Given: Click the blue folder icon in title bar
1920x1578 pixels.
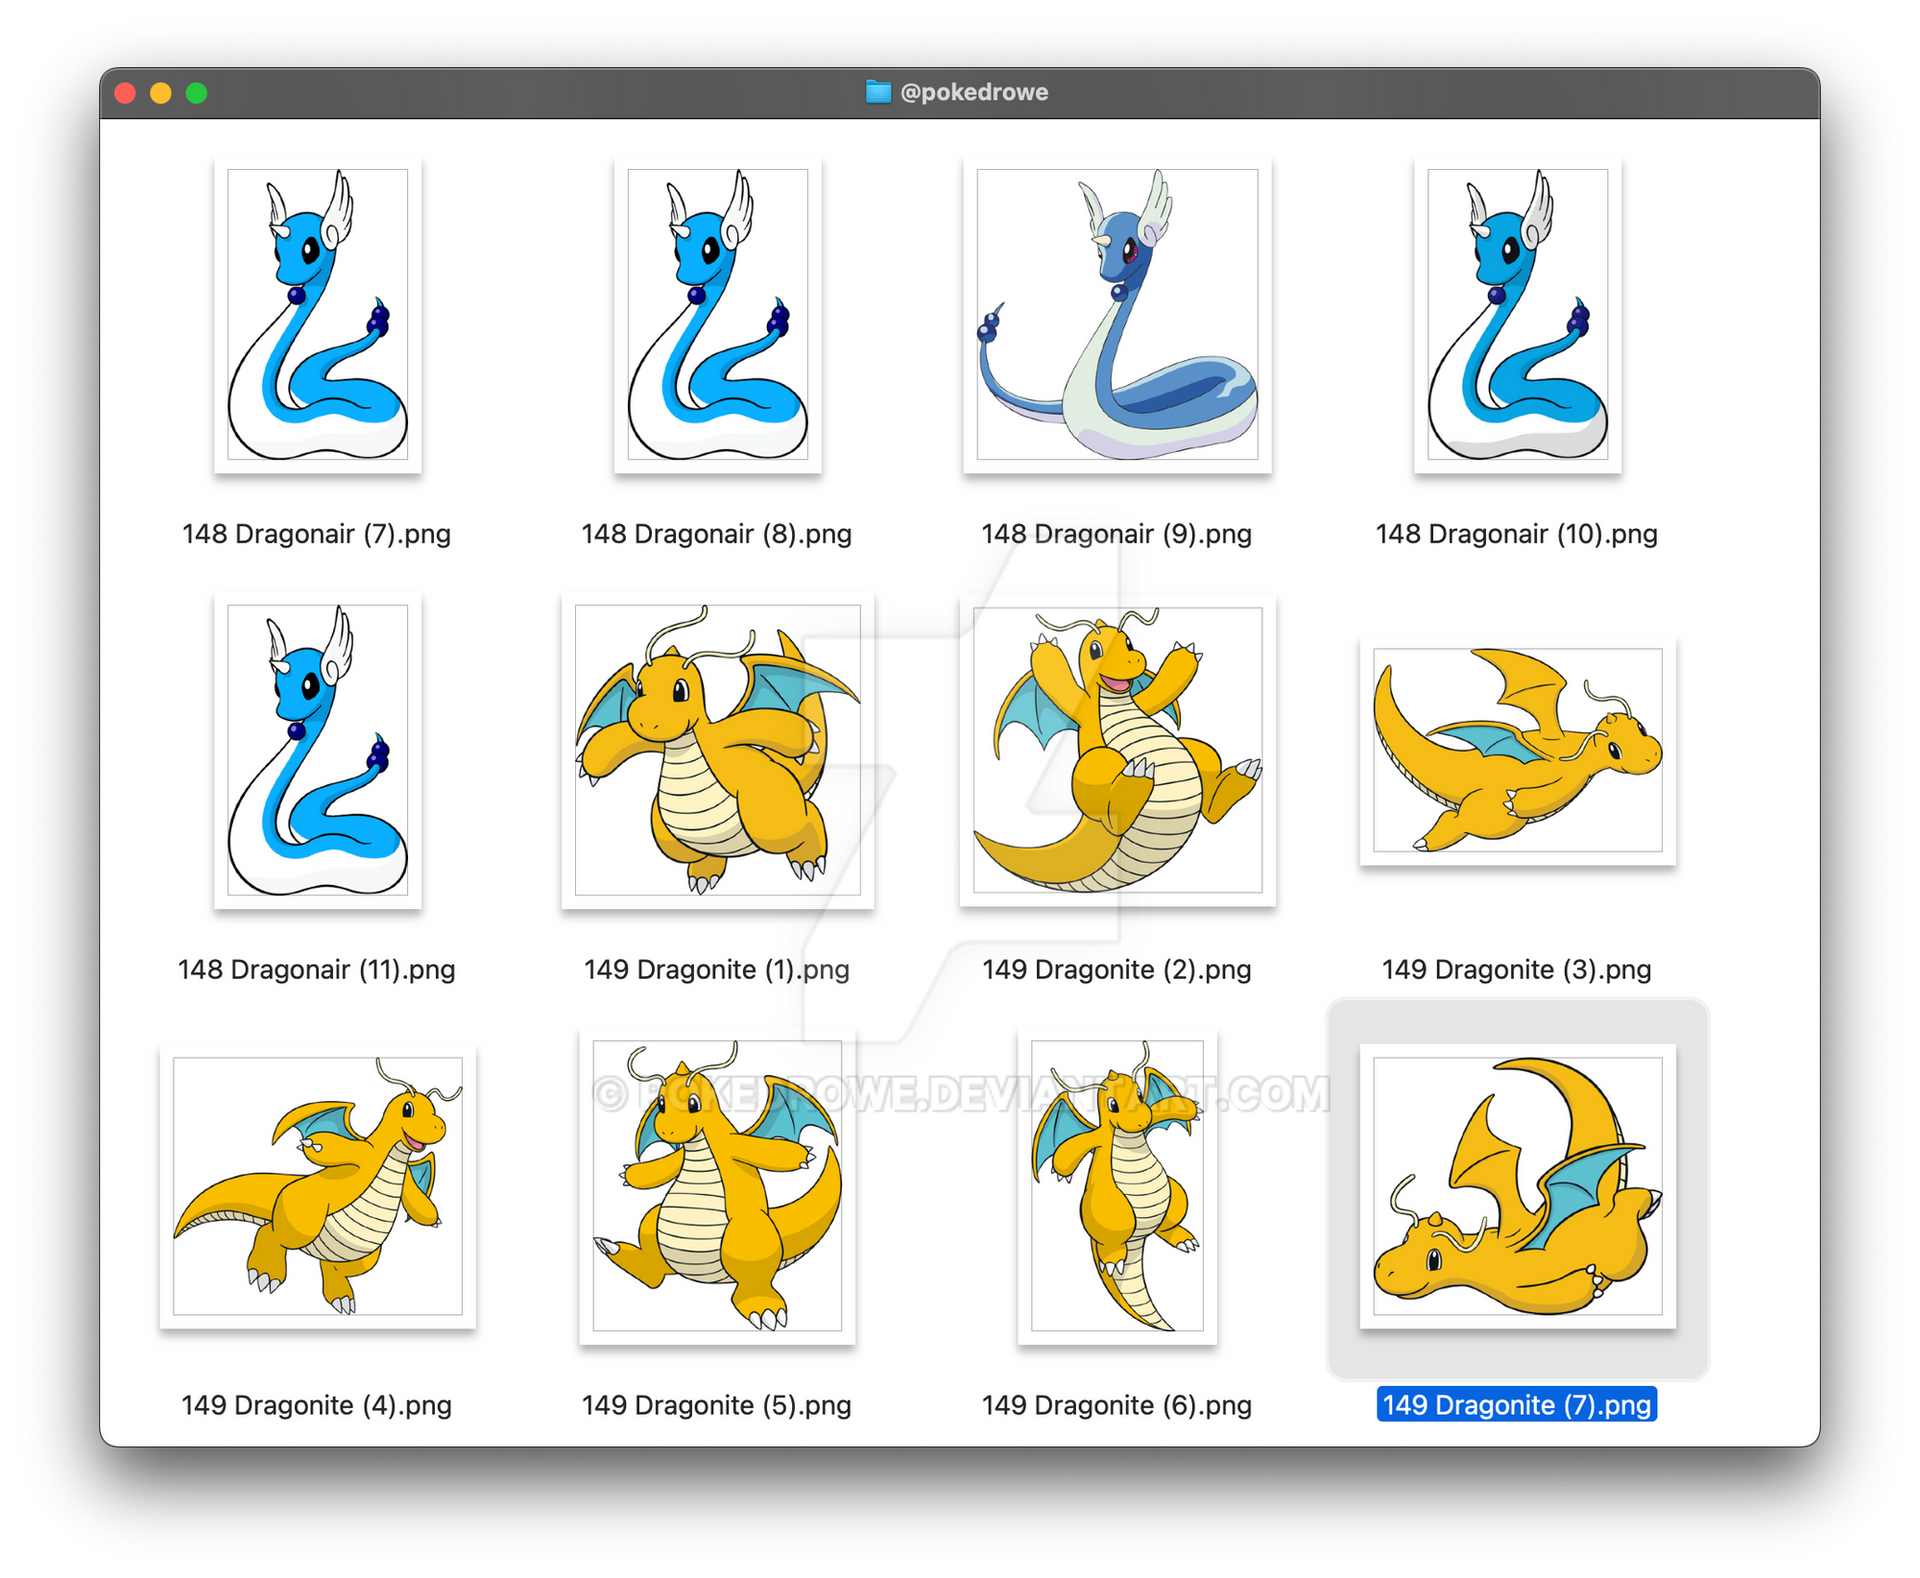Looking at the screenshot, I should tap(878, 92).
